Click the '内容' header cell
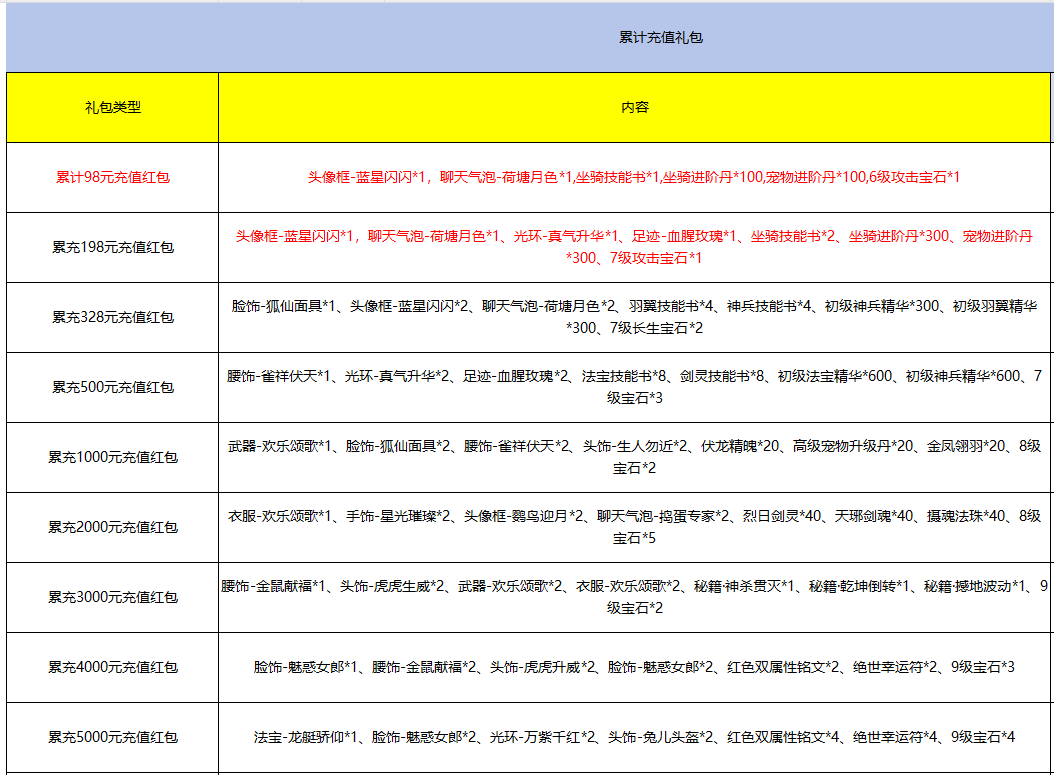This screenshot has width=1054, height=775. (x=635, y=108)
